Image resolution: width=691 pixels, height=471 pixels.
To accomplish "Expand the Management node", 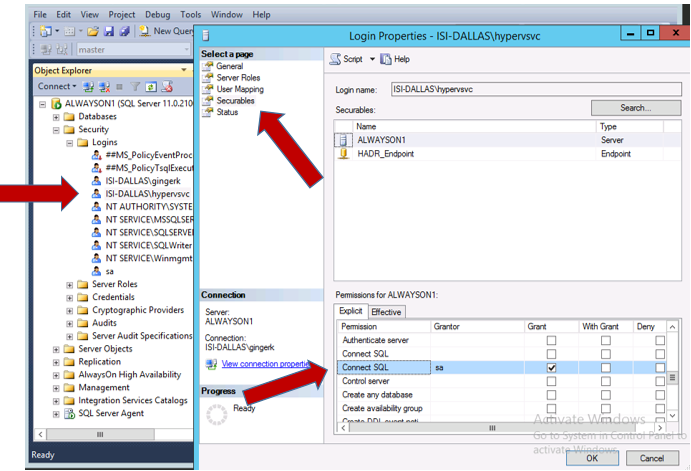I will [x=56, y=388].
